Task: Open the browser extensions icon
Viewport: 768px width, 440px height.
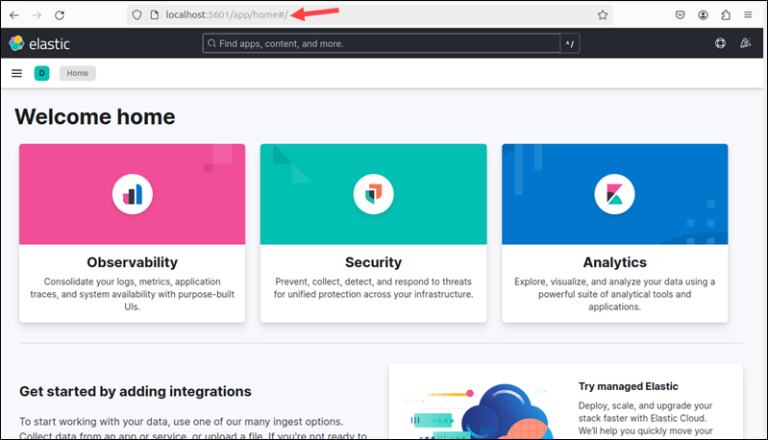Action: pos(725,15)
